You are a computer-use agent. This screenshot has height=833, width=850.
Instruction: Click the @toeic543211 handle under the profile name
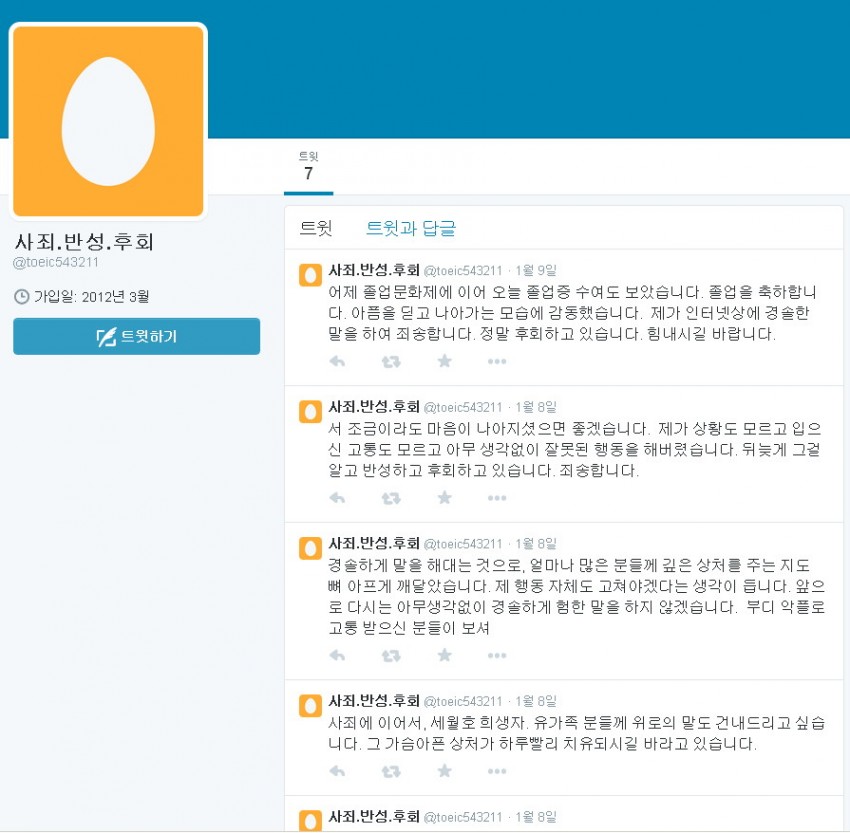[x=56, y=262]
